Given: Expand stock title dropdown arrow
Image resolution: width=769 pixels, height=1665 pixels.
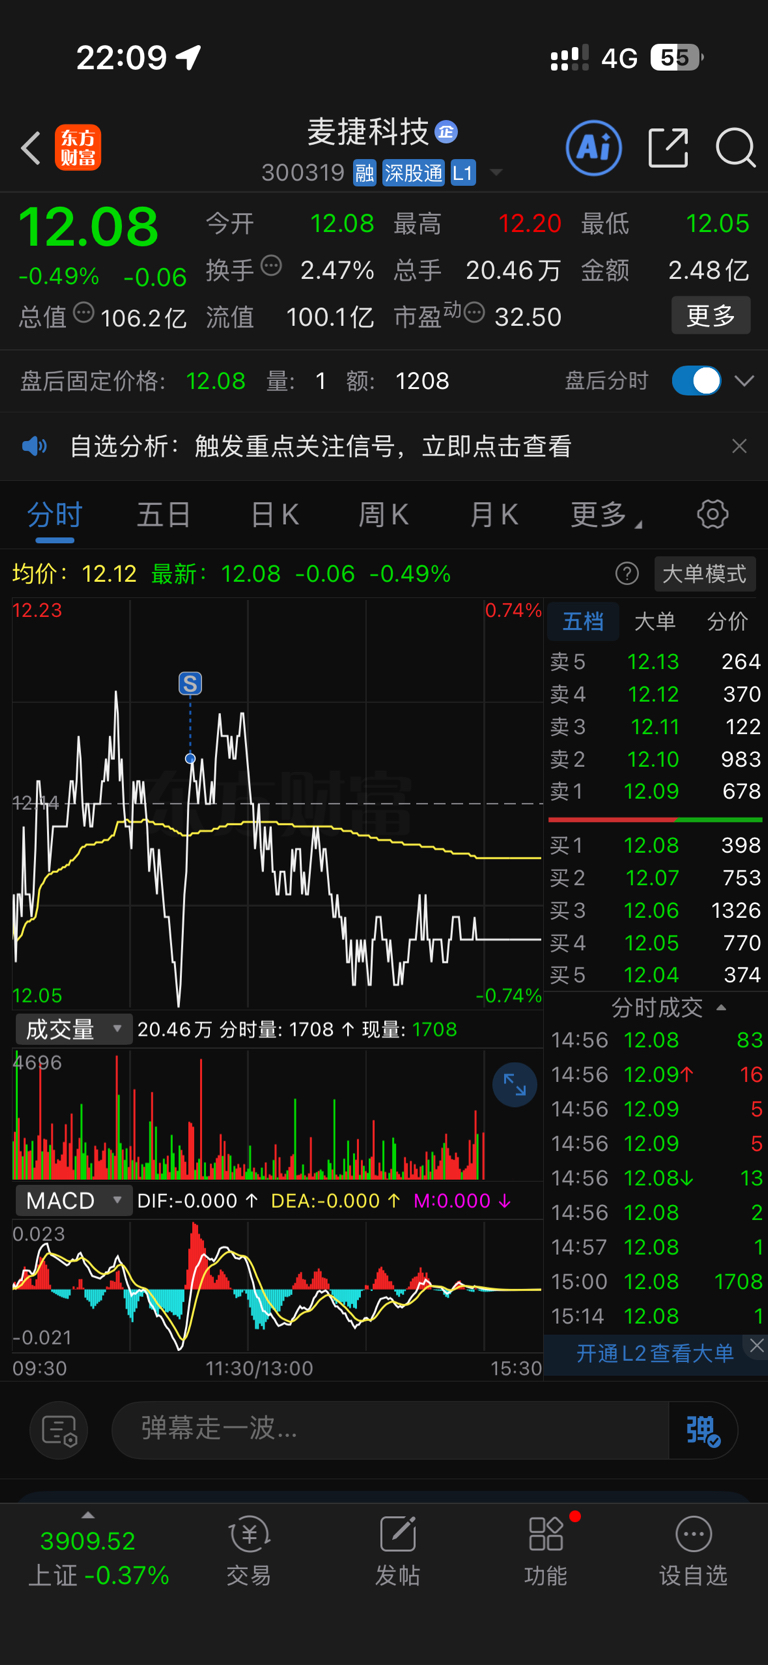Looking at the screenshot, I should click(495, 173).
